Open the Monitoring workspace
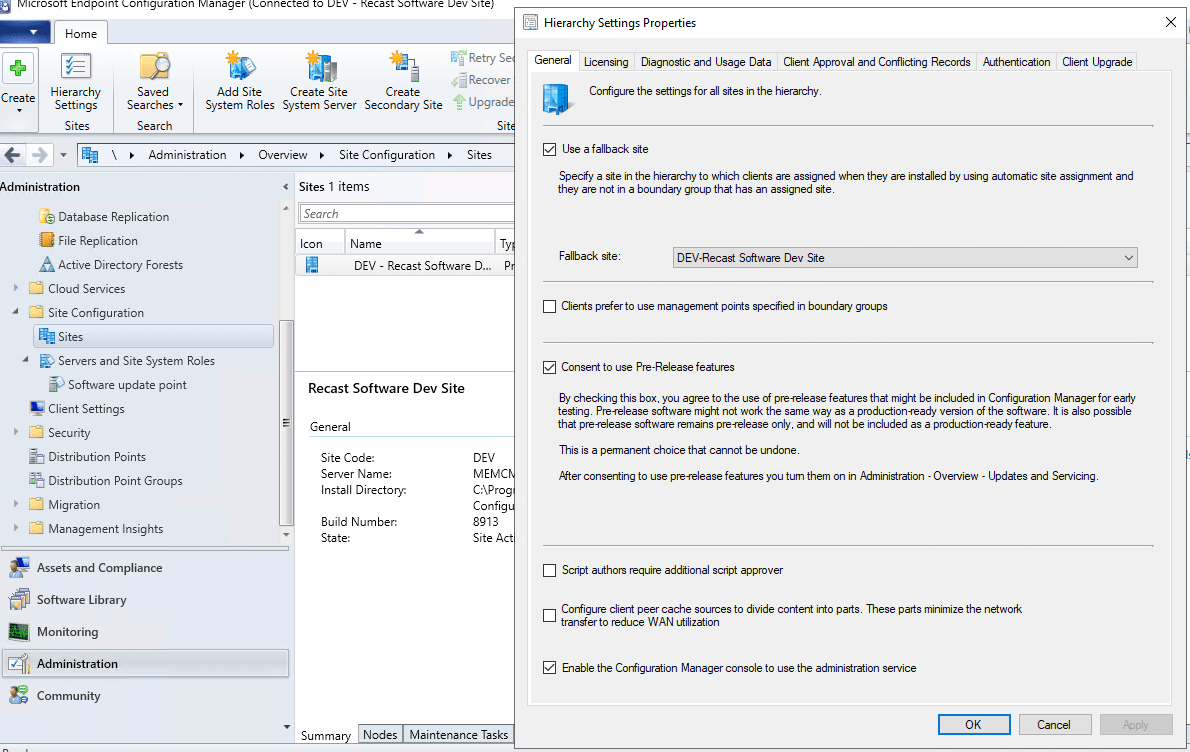This screenshot has width=1190, height=752. [x=67, y=632]
